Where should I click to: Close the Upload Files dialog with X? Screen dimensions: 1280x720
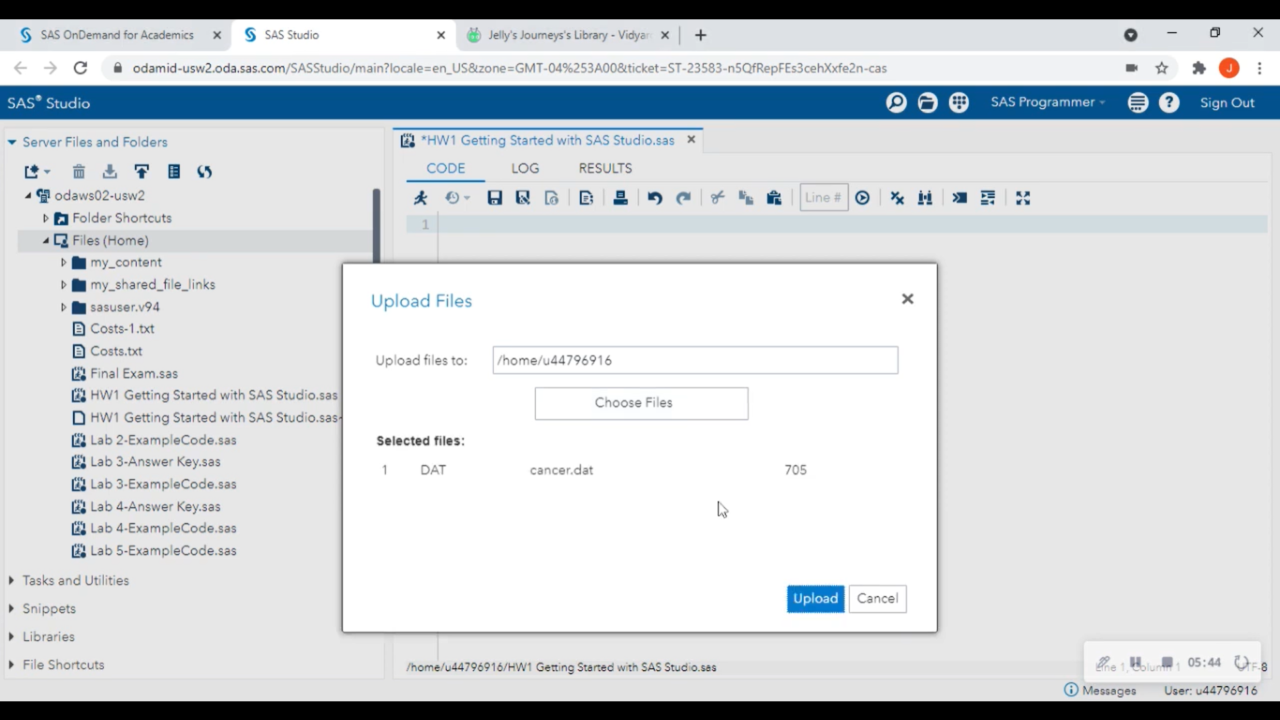click(x=907, y=299)
